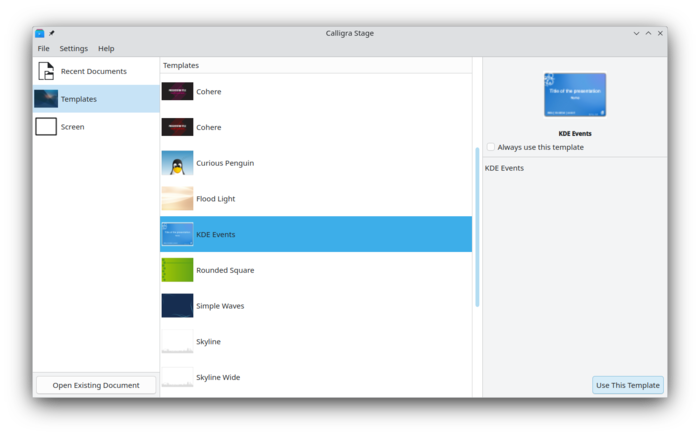Image resolution: width=700 pixels, height=436 pixels.
Task: Open the Settings menu
Action: pos(74,49)
